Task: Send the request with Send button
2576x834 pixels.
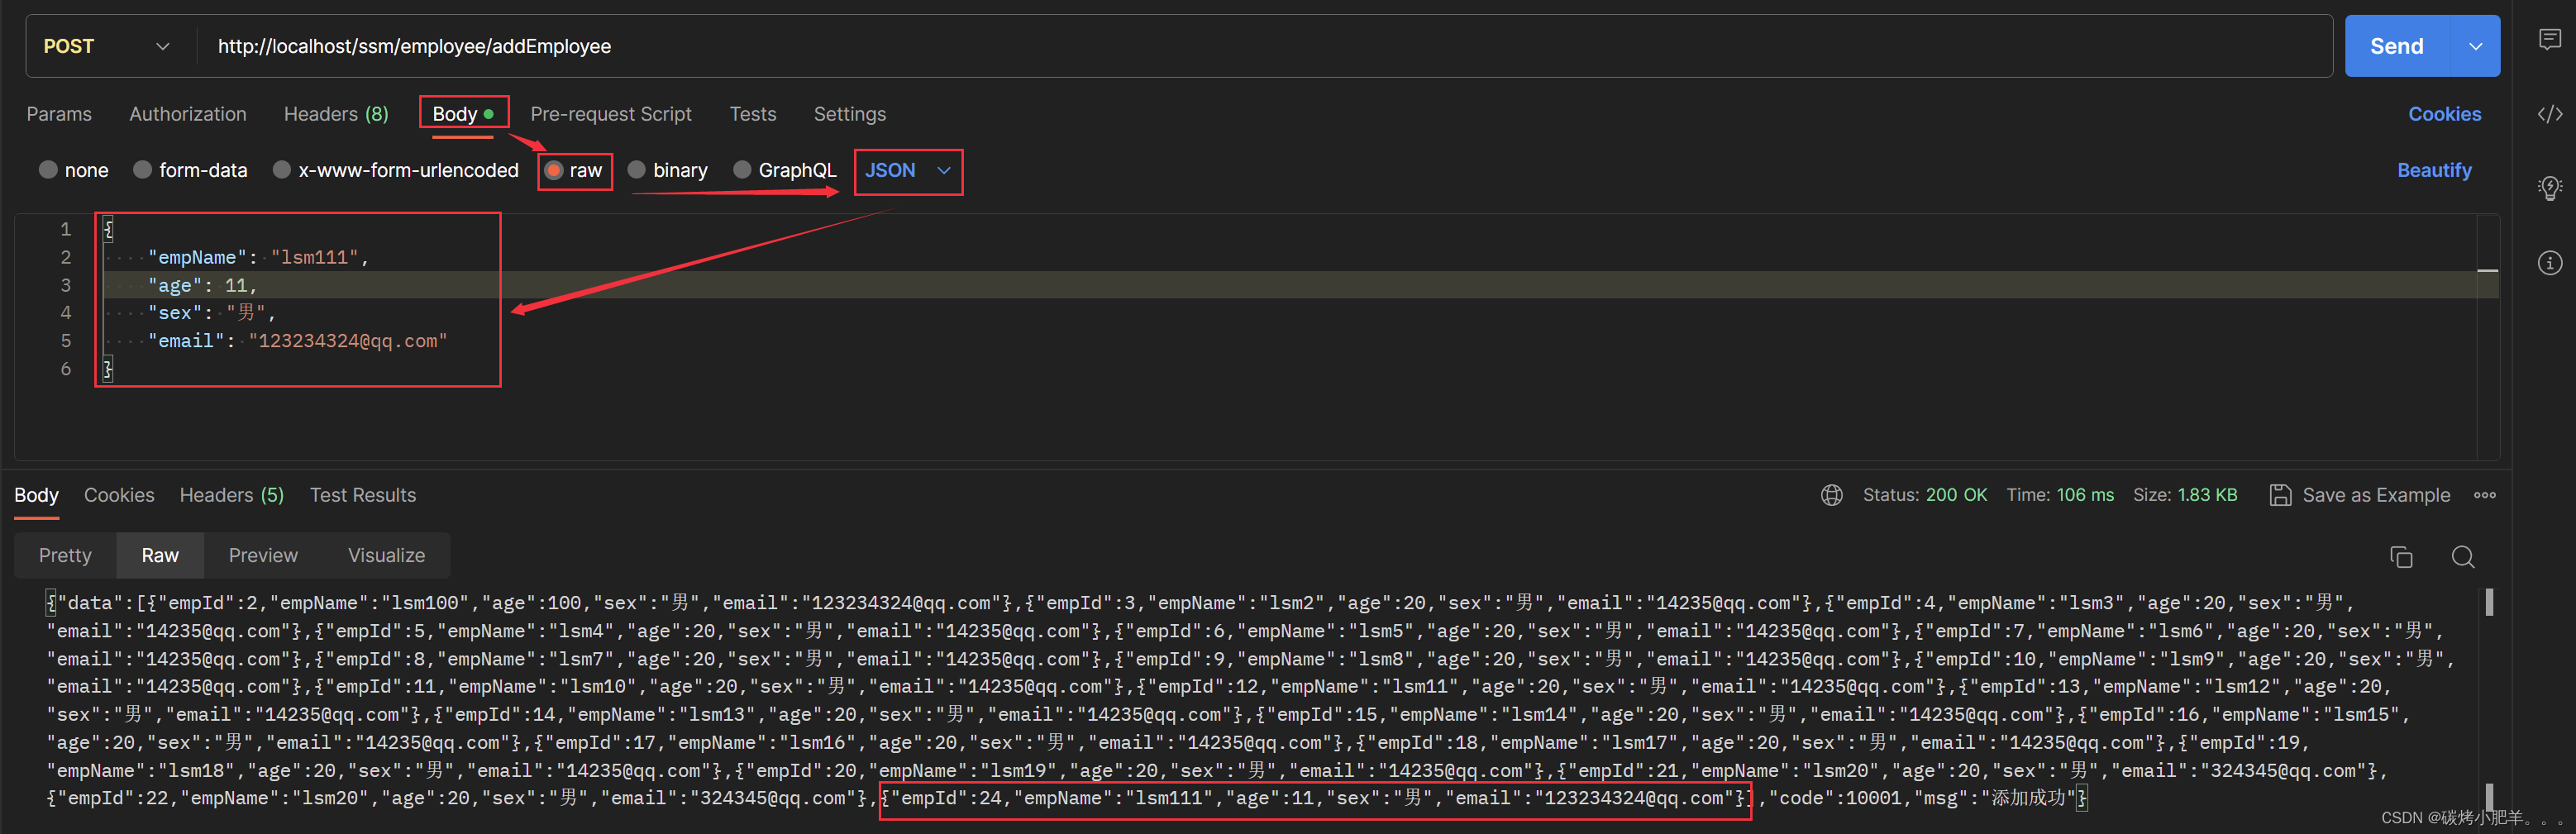Action: click(2397, 46)
